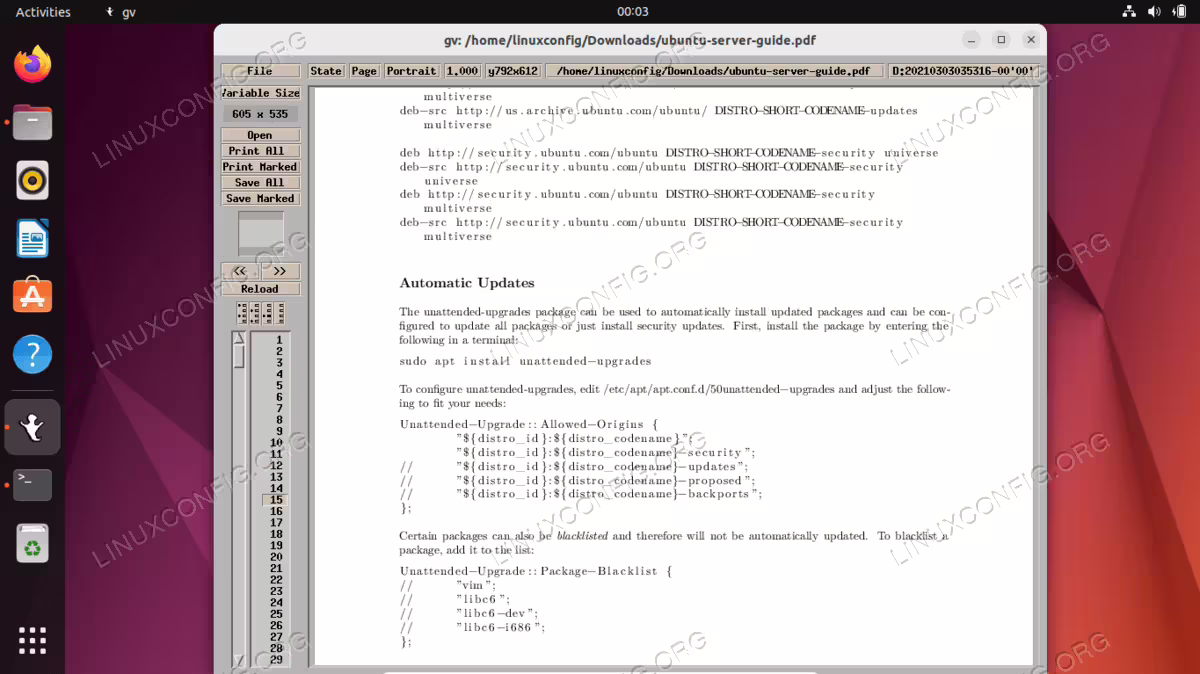
Task: Open the Help icon in the dock
Action: tap(33, 355)
